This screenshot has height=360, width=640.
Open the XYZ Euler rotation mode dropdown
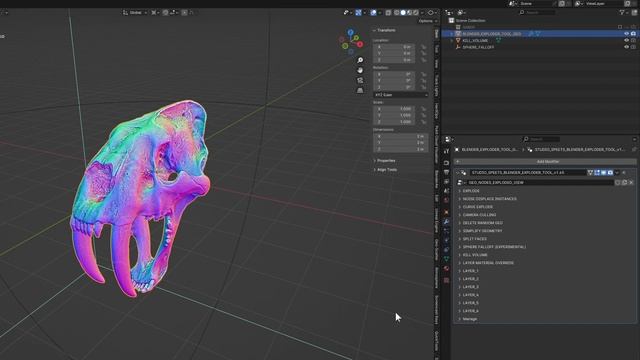coord(400,95)
